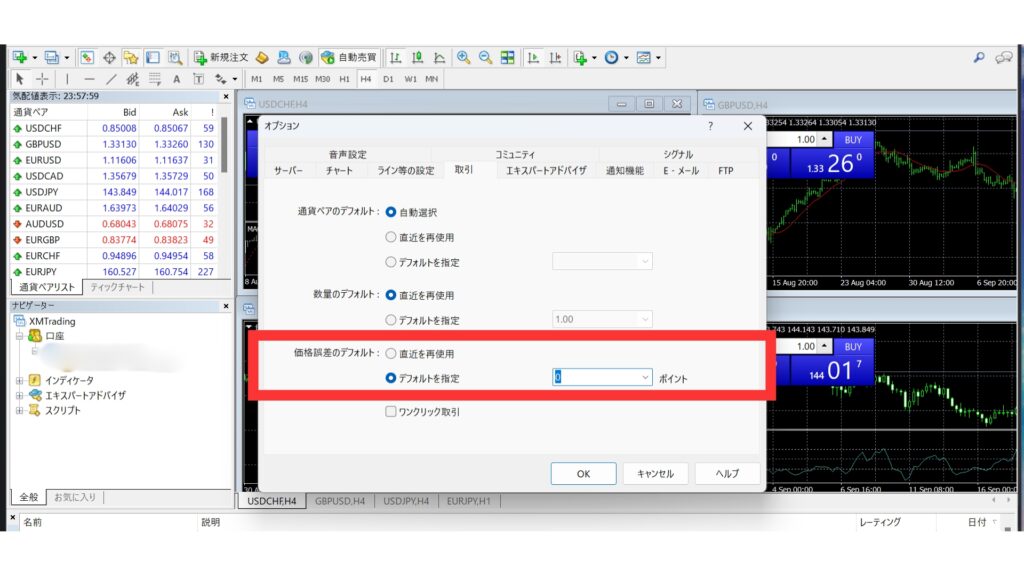Click the blue BUY button on GBPUSD chart
1024x576 pixels.
coord(852,140)
